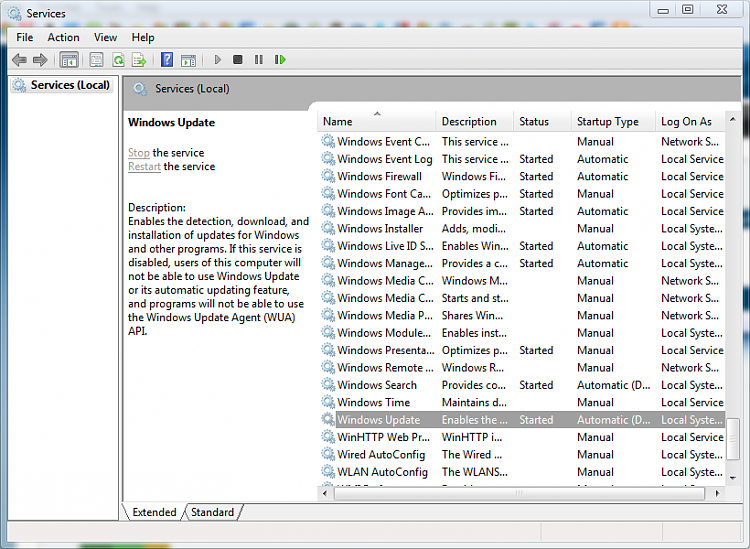Click the Back arrow toolbar icon
Image resolution: width=750 pixels, height=549 pixels.
pos(19,60)
